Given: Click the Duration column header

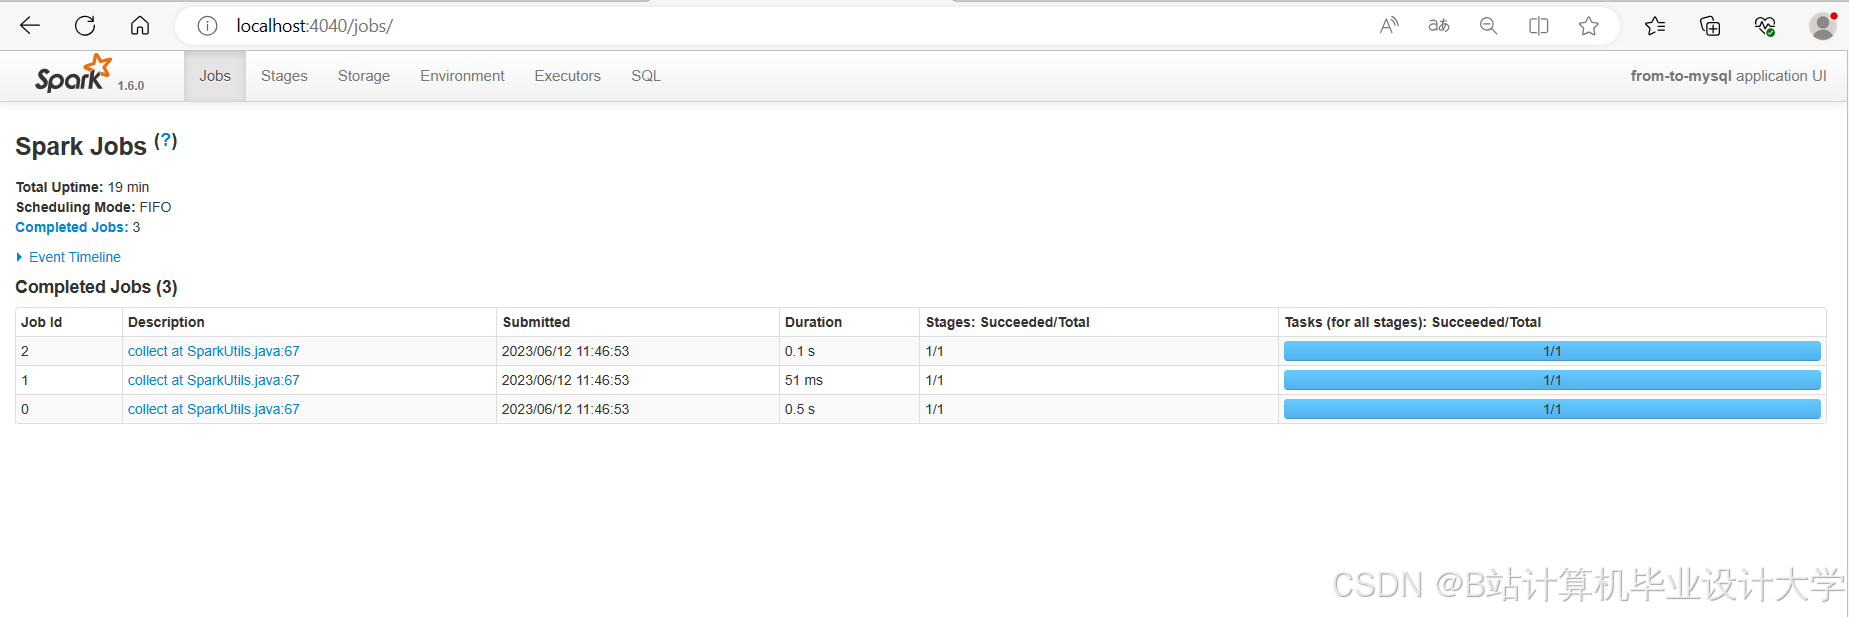Looking at the screenshot, I should click(849, 322).
